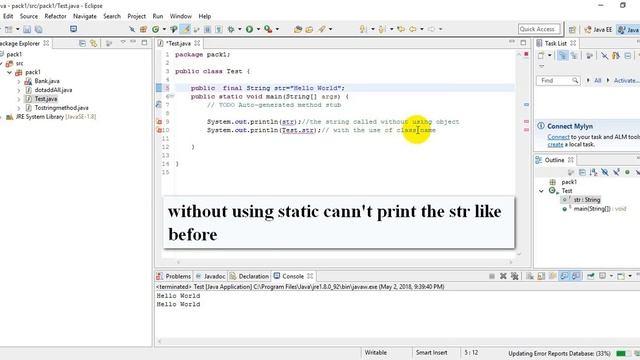Run the program with the green Run button
Viewport: 640px width, 360px height.
click(x=249, y=29)
